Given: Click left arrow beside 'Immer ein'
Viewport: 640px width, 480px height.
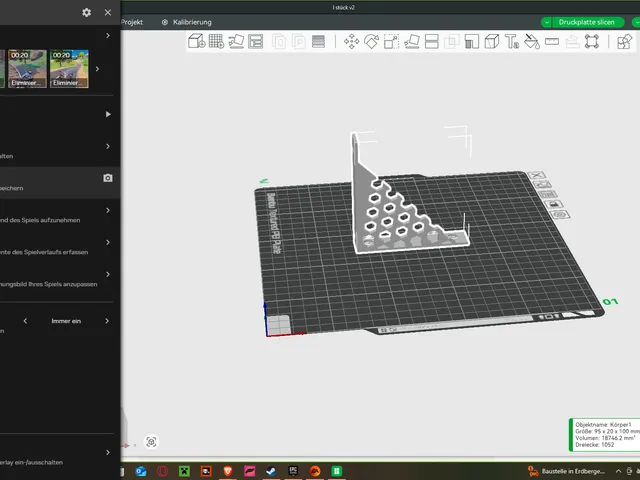Looking at the screenshot, I should pyautogui.click(x=25, y=321).
